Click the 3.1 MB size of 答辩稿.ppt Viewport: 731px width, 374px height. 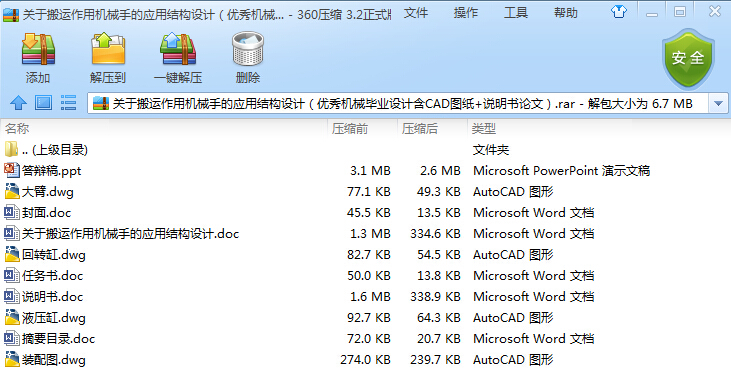370,171
